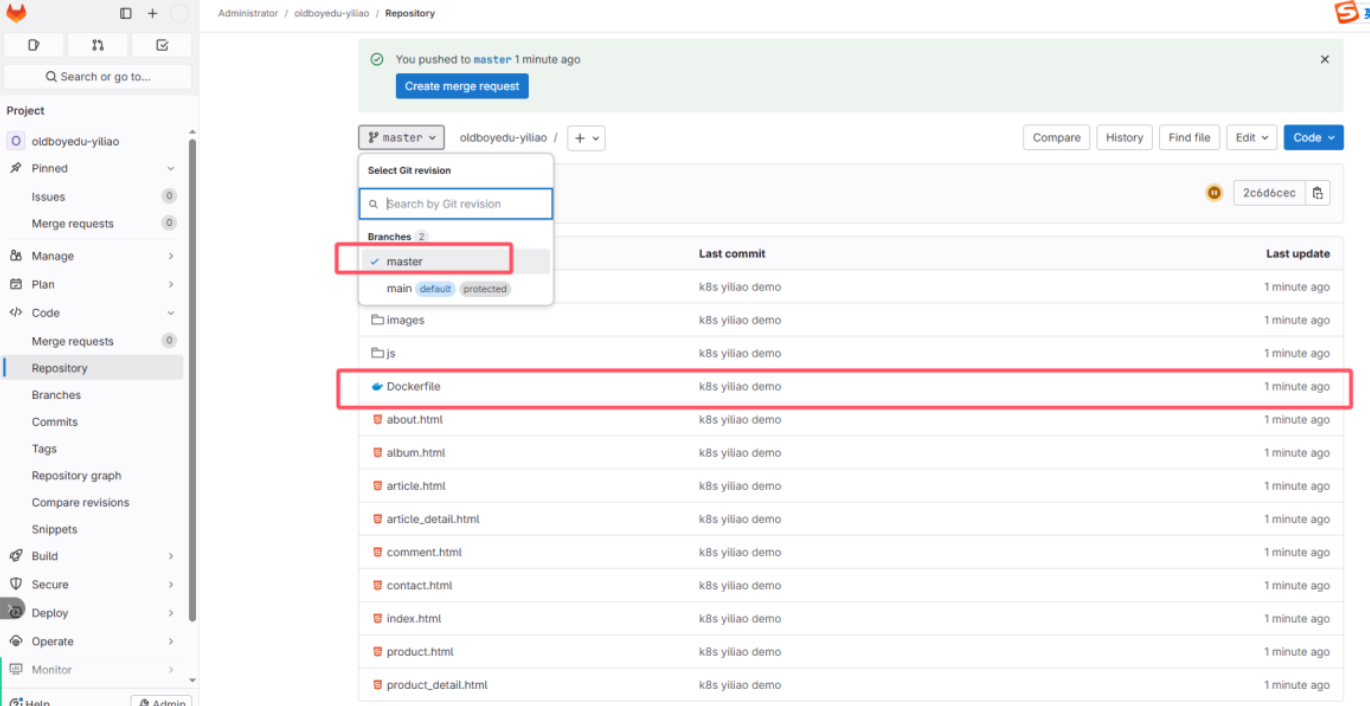The image size is (1370, 706).
Task: Dismiss the pushed-to-master alert banner
Action: [1324, 60]
